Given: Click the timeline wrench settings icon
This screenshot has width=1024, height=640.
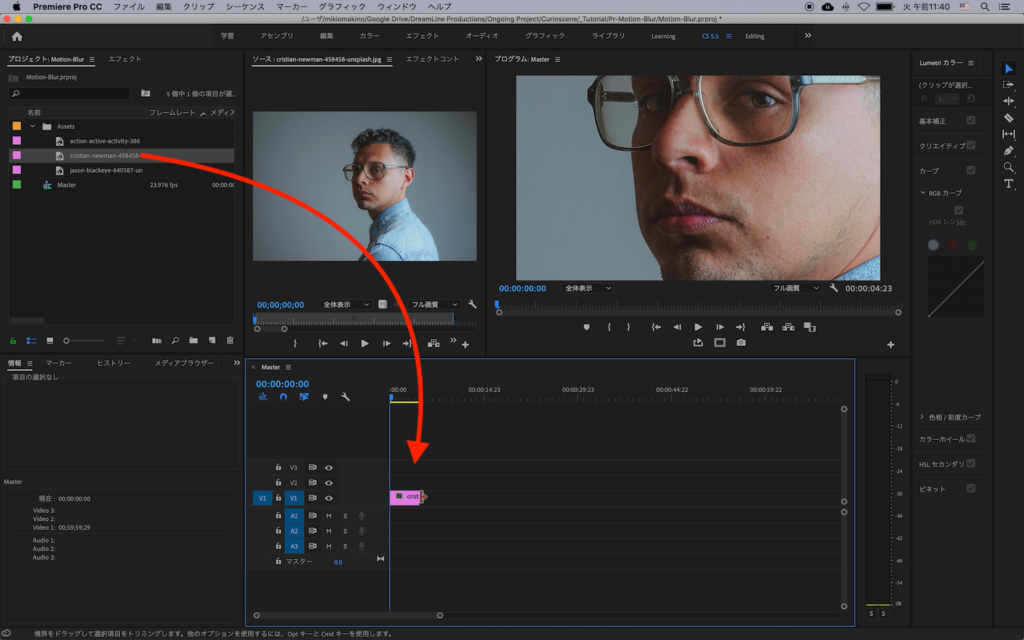Looking at the screenshot, I should [345, 397].
